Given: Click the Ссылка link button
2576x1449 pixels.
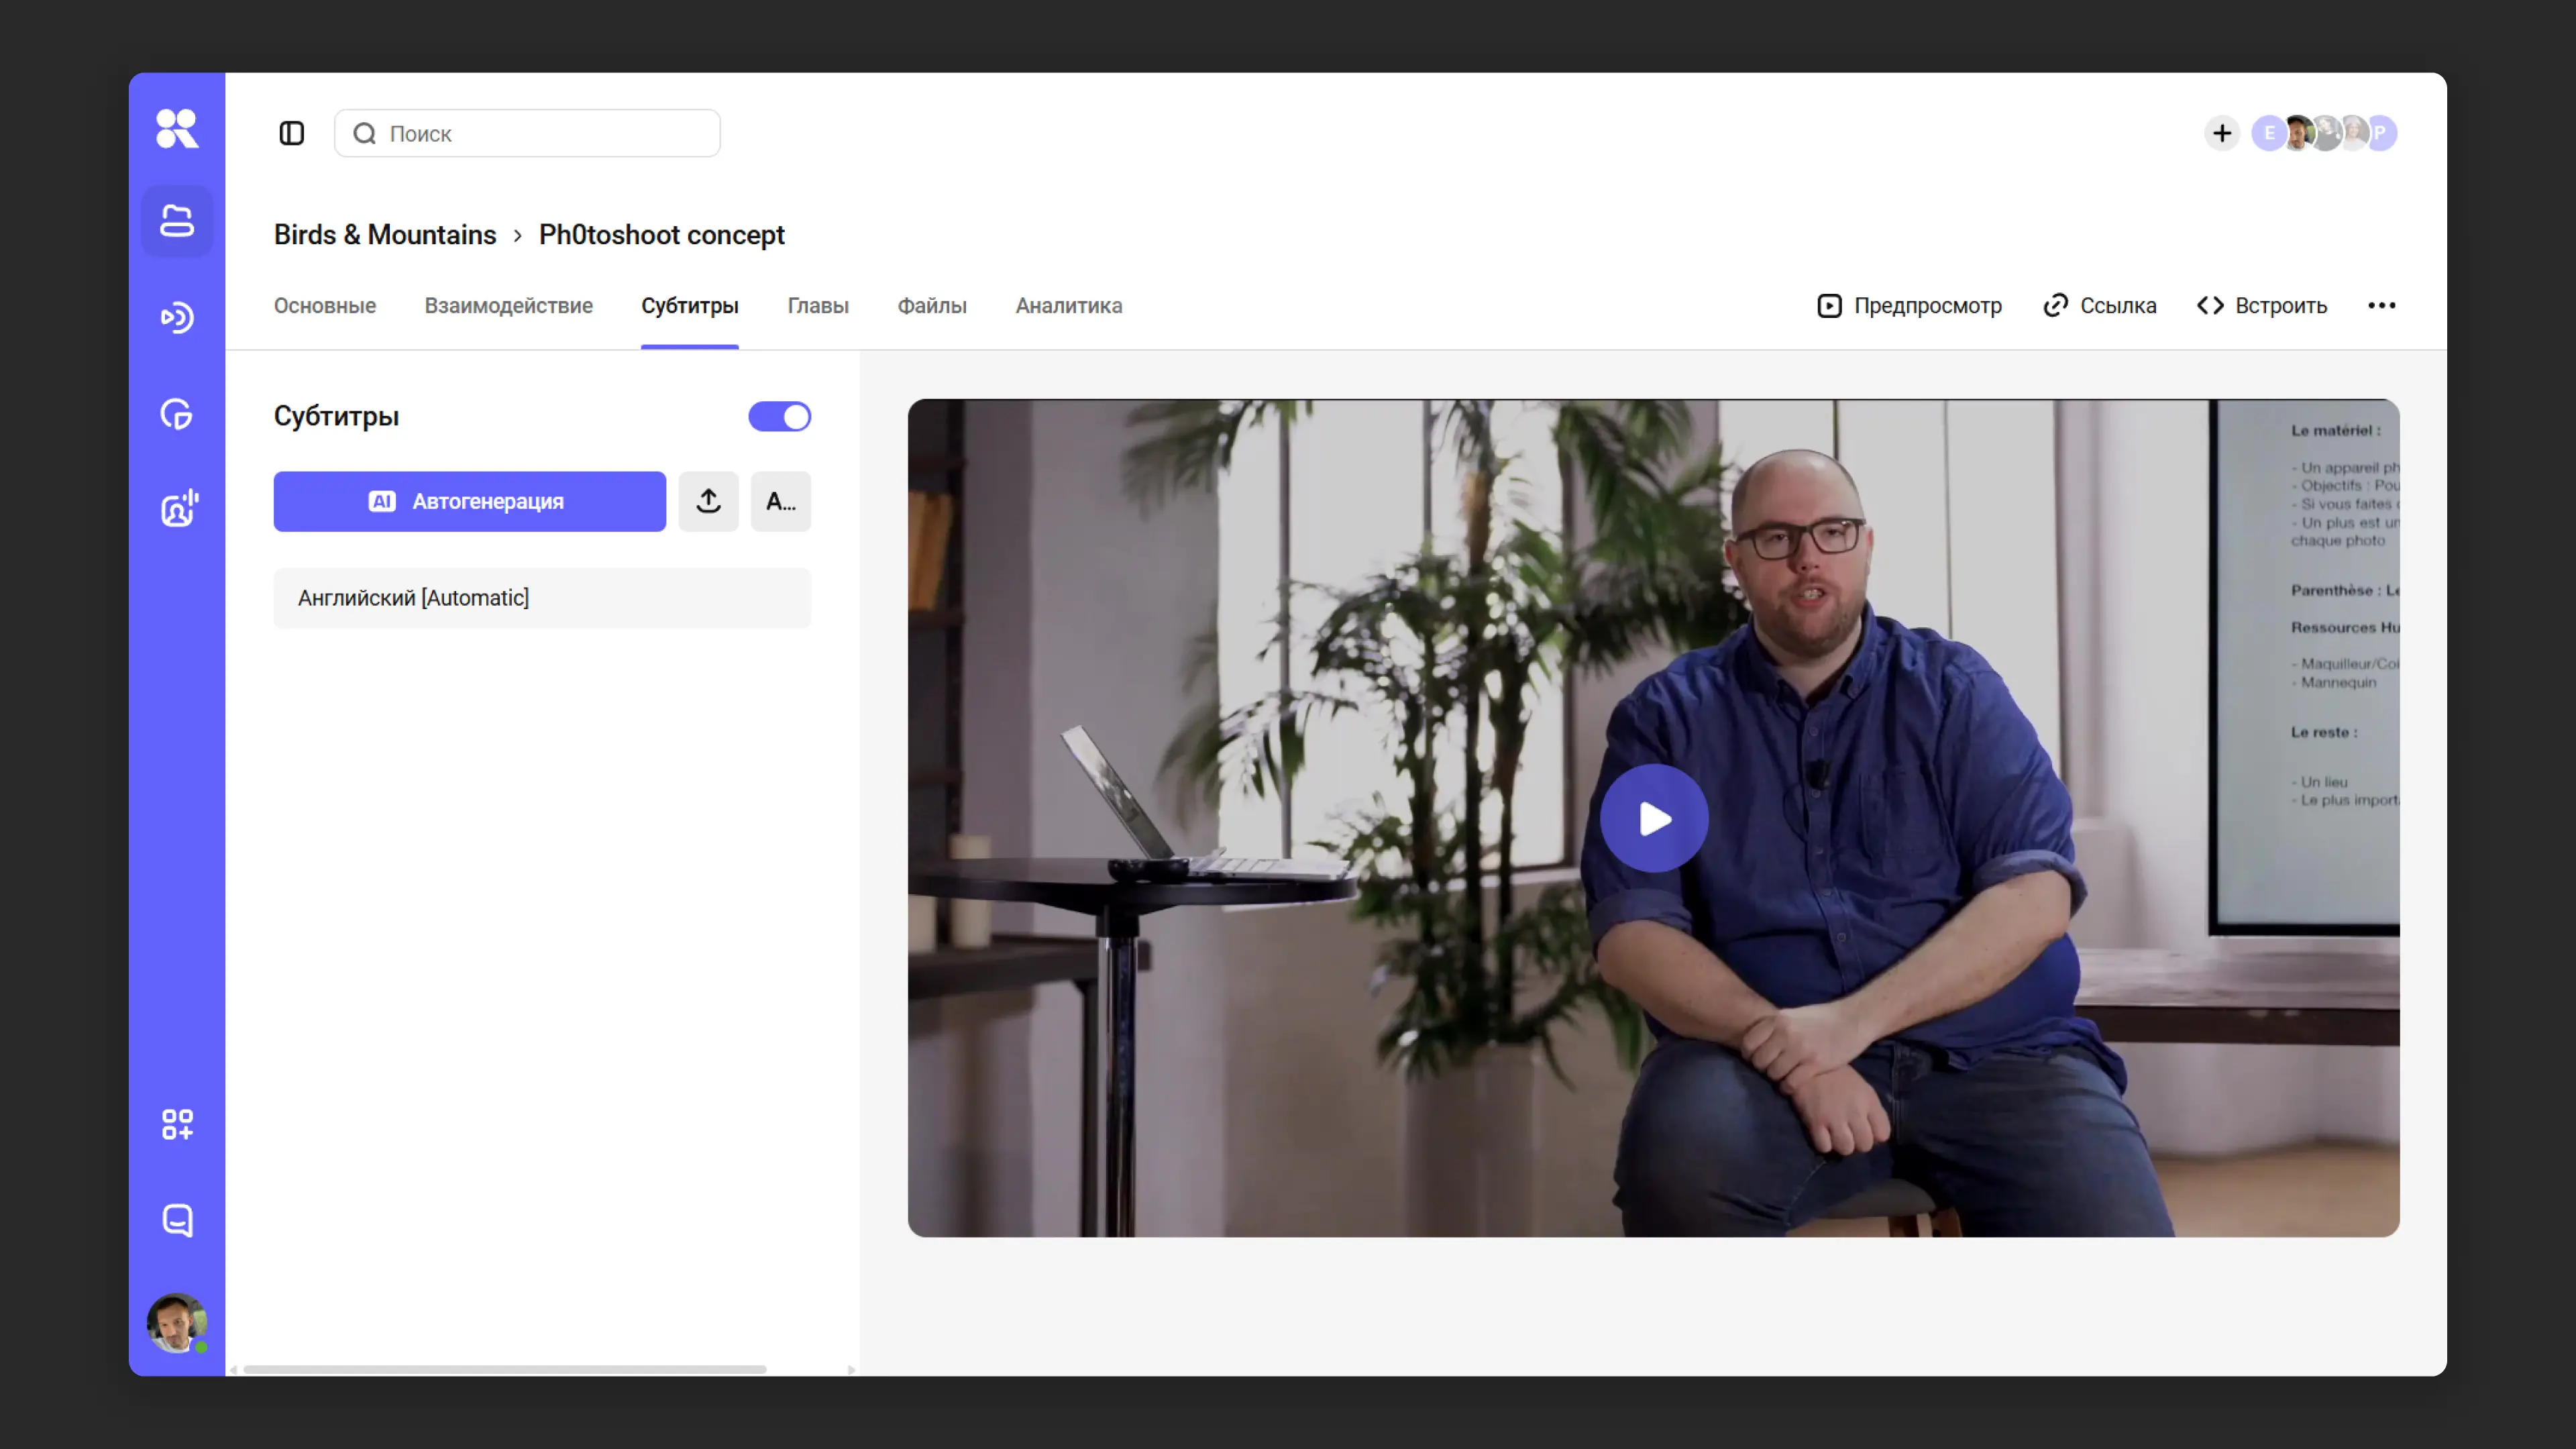Looking at the screenshot, I should (x=2099, y=306).
